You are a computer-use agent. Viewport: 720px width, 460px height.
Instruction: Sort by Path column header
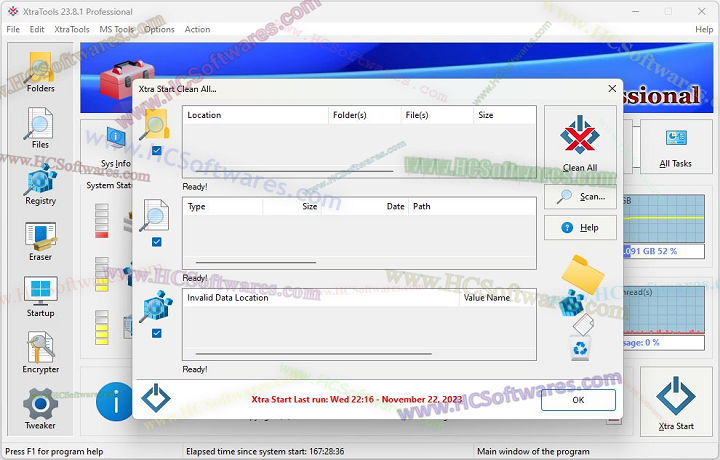coord(472,207)
